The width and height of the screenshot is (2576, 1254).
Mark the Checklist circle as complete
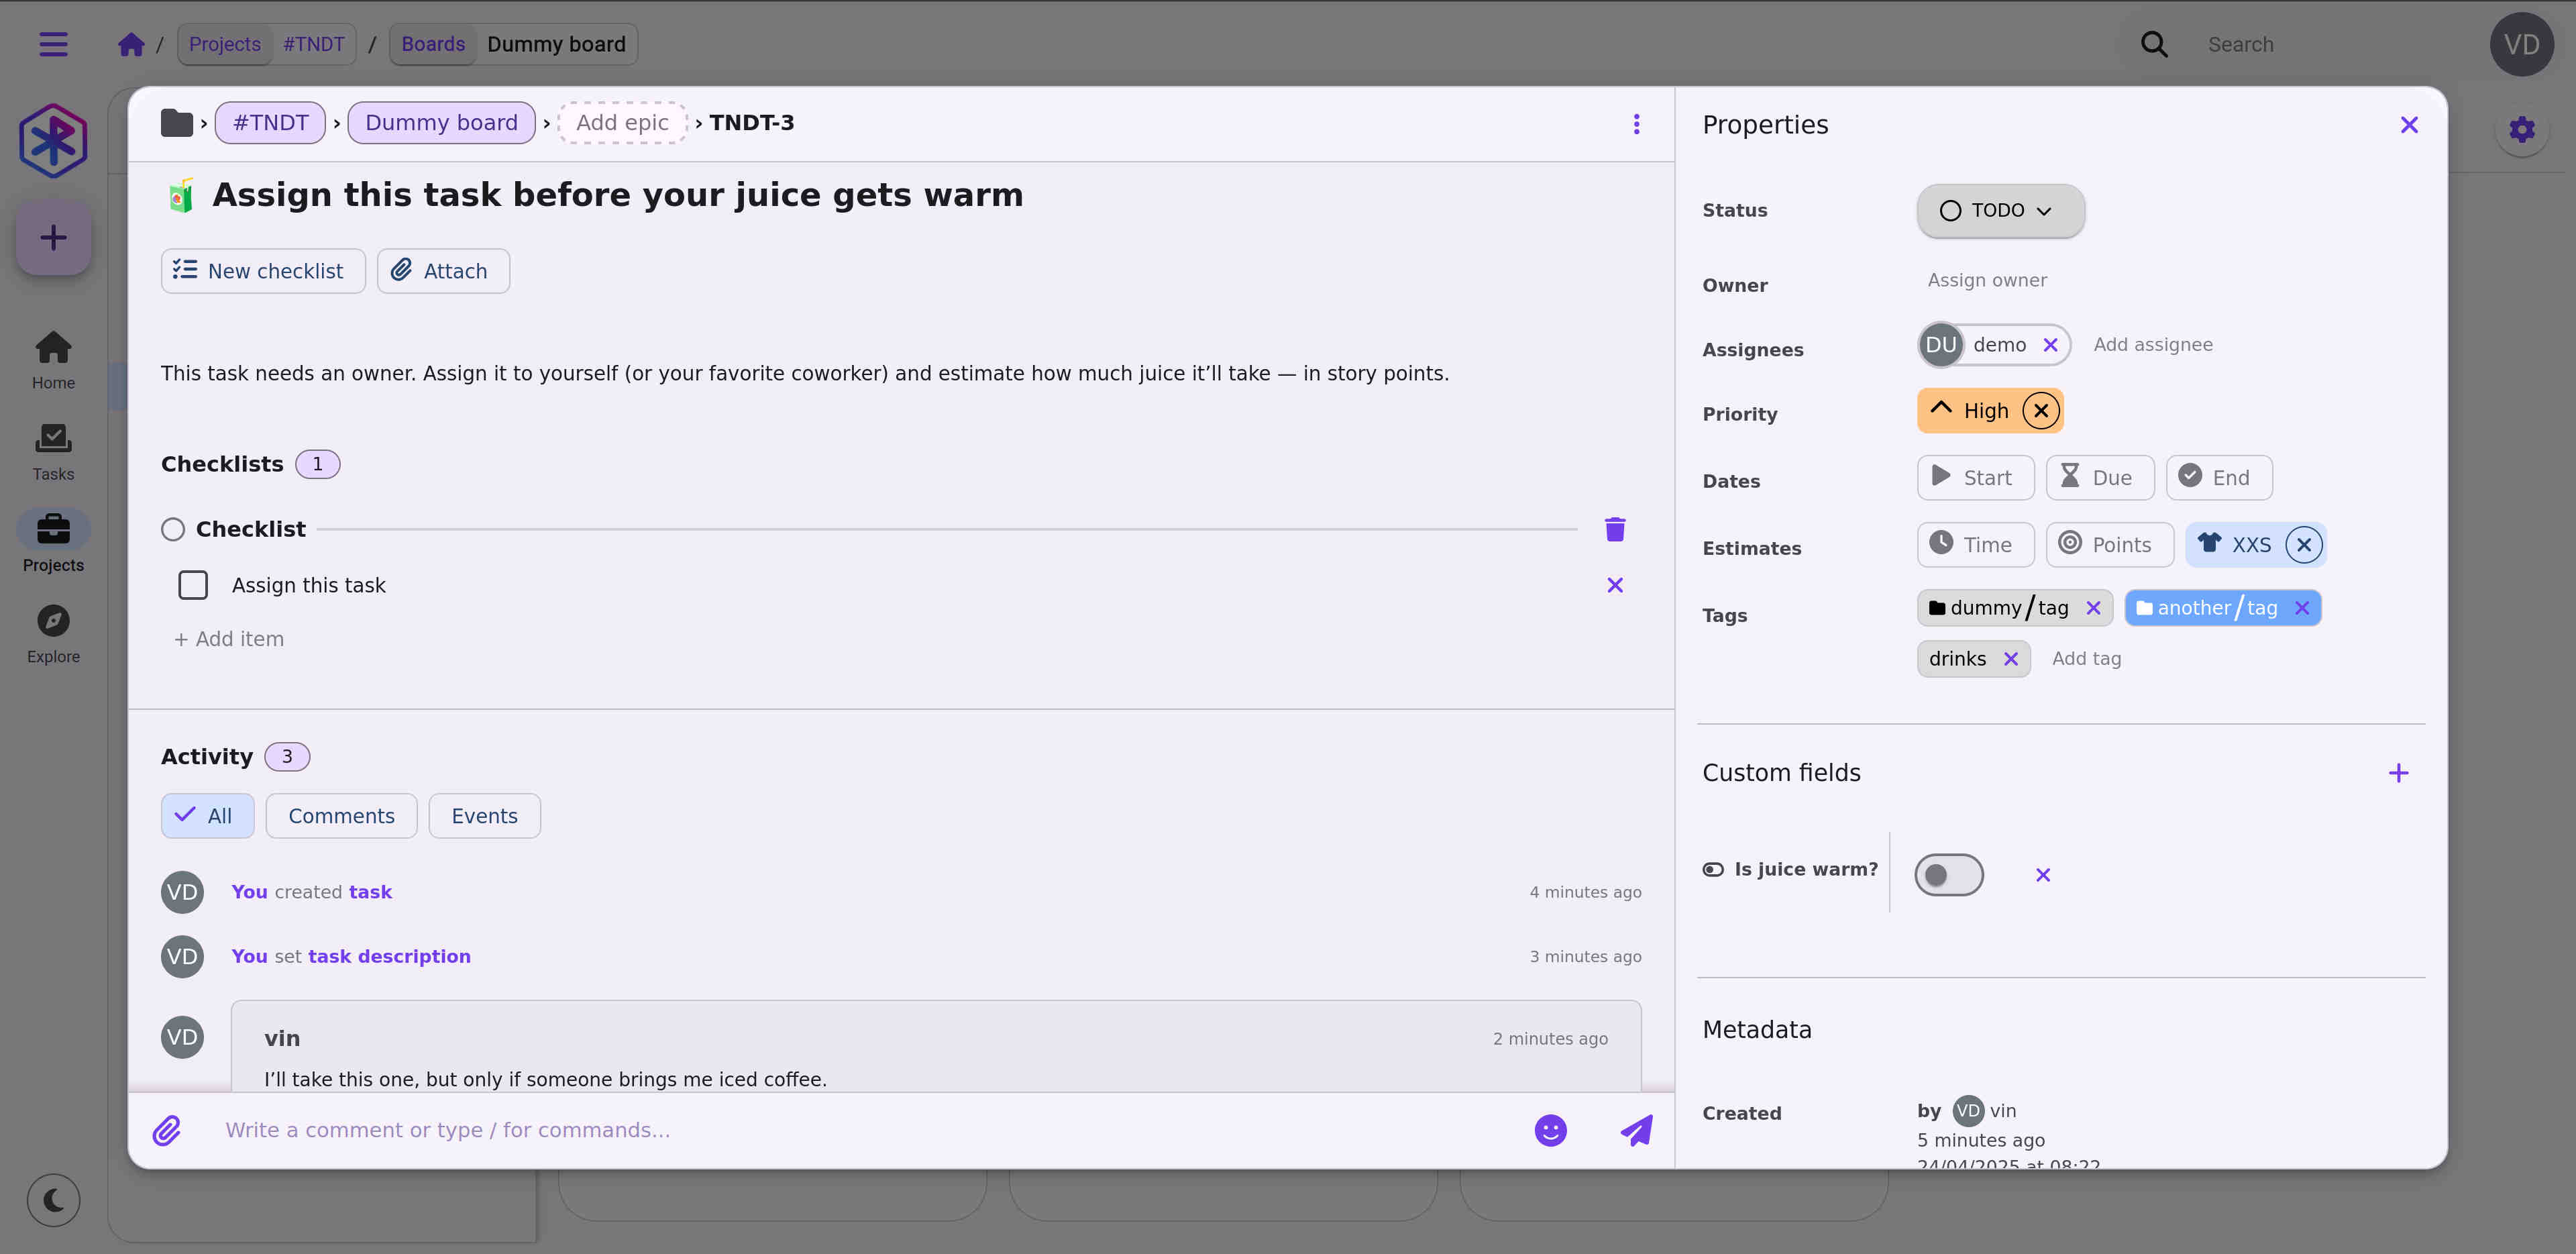[172, 529]
